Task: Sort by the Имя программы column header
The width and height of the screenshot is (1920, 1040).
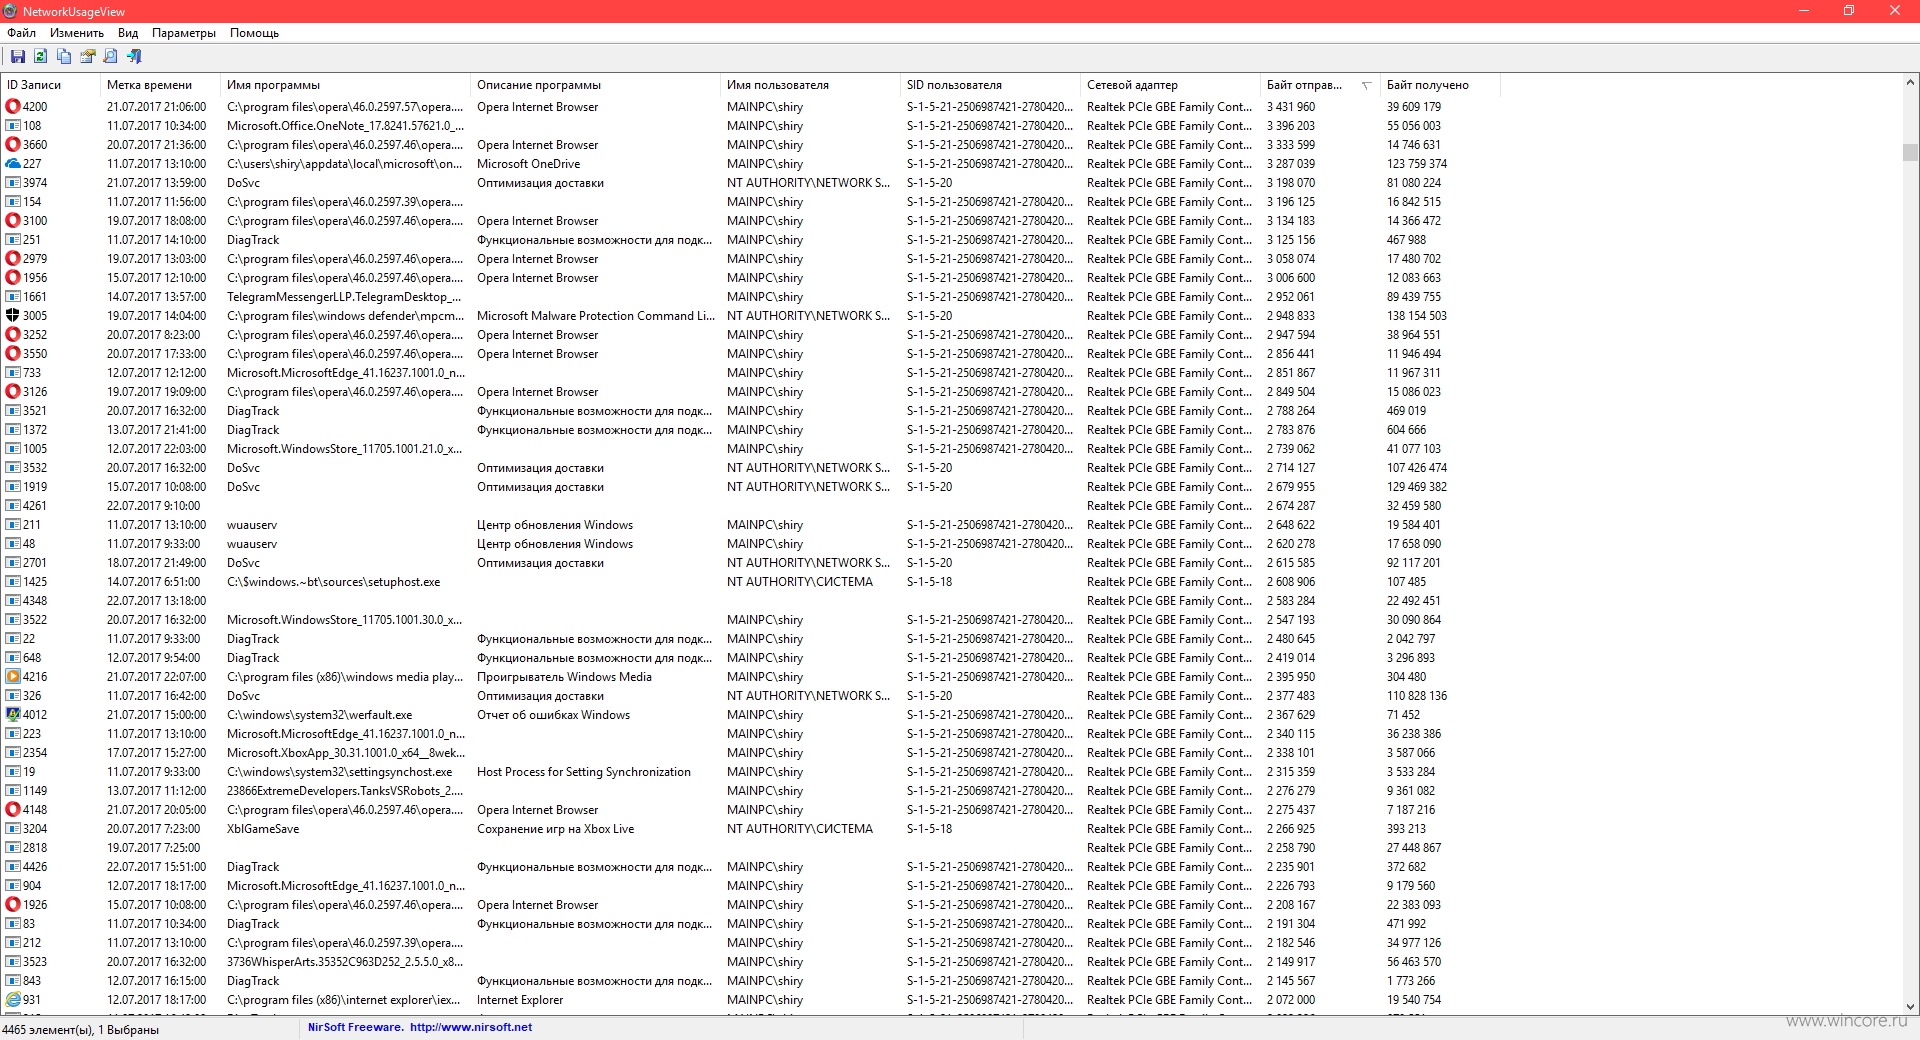Action: pyautogui.click(x=345, y=85)
